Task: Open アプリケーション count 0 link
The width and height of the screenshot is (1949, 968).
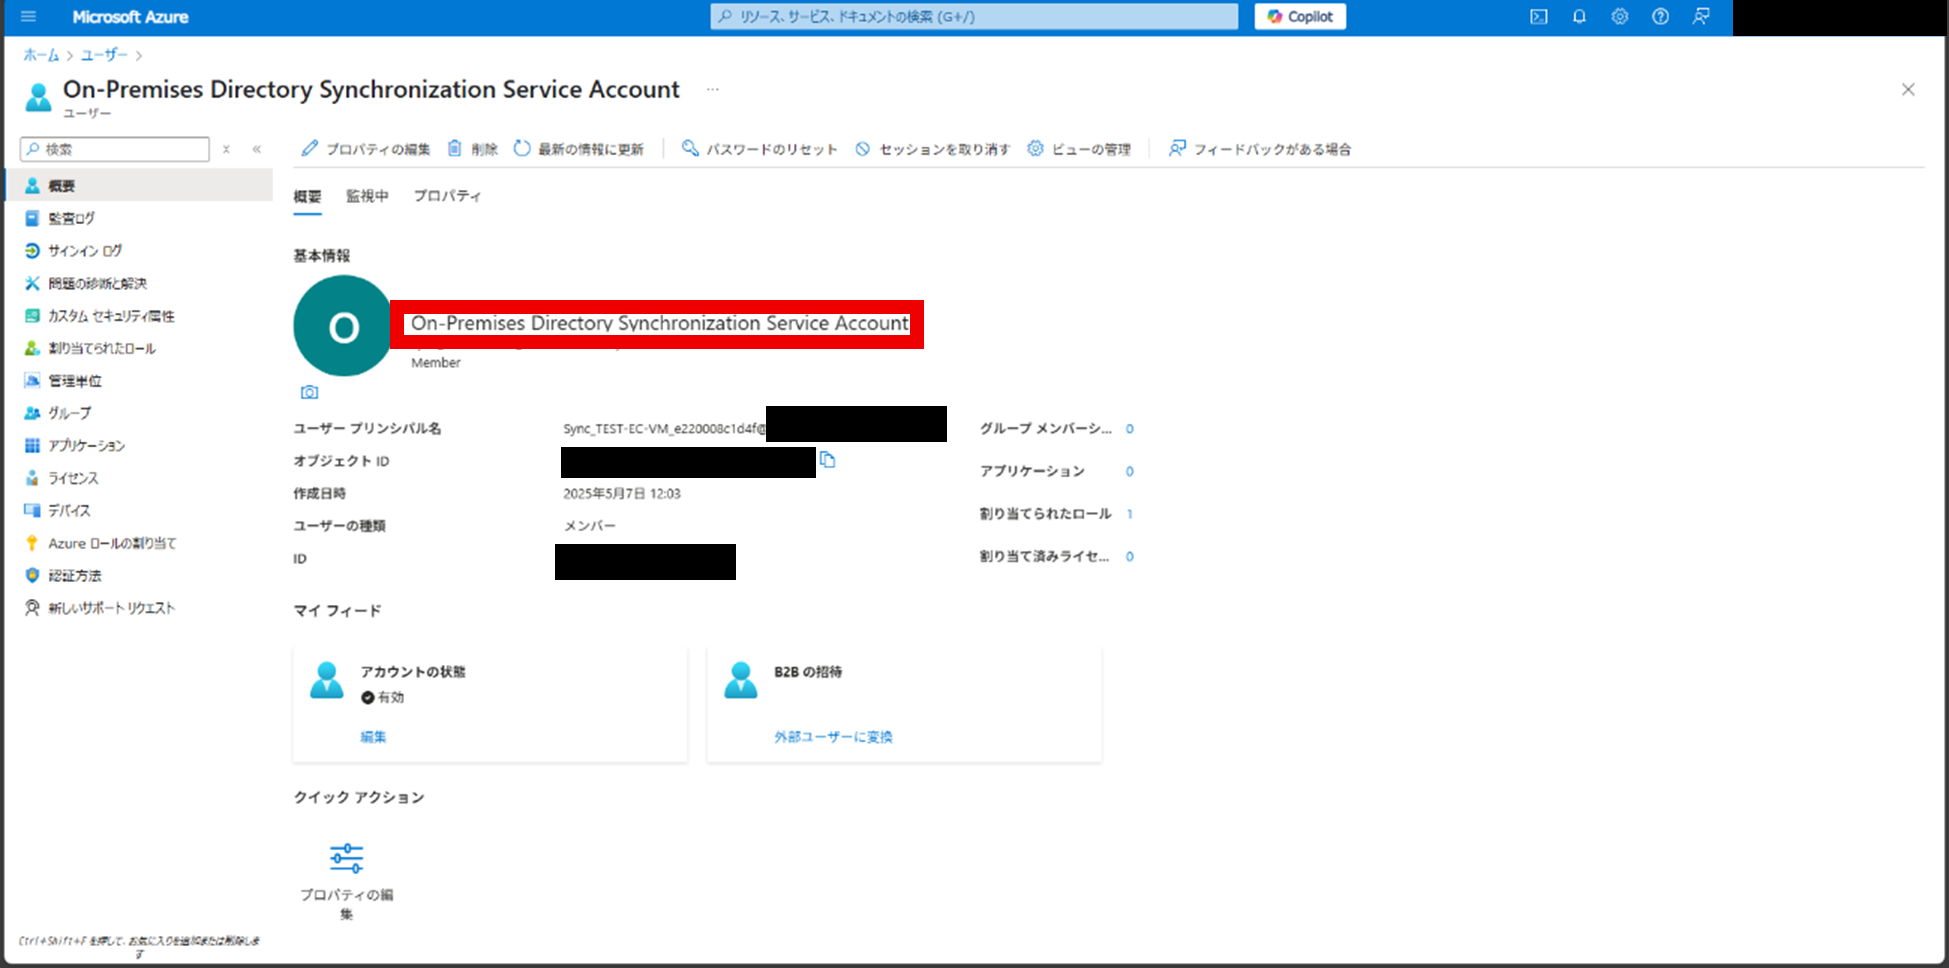Action: coord(1129,471)
